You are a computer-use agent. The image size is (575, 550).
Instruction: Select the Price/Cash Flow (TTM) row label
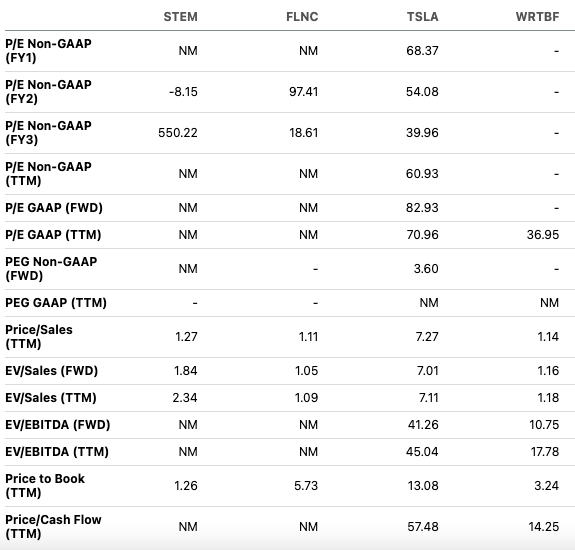point(54,527)
